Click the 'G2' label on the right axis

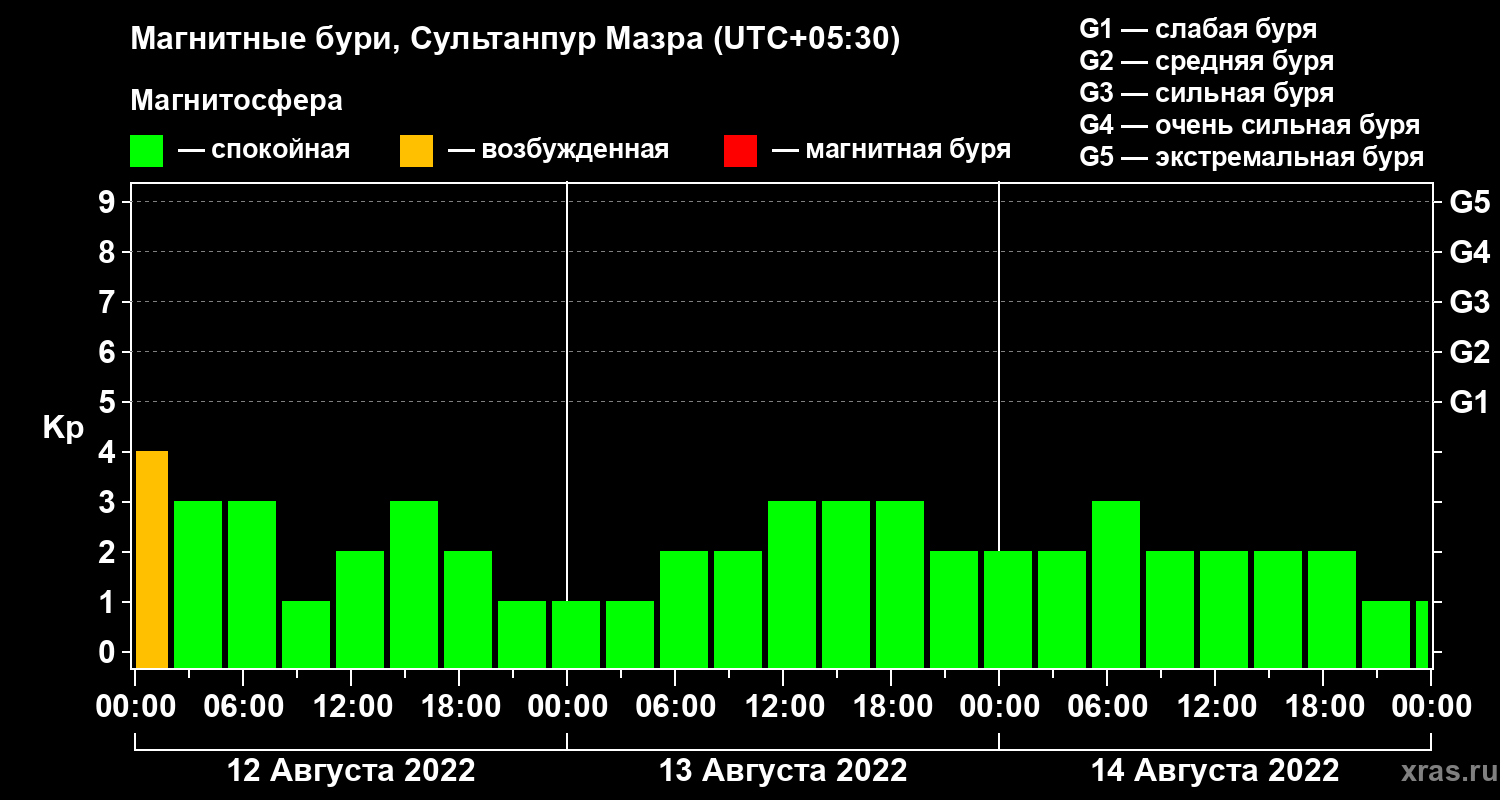[1470, 352]
